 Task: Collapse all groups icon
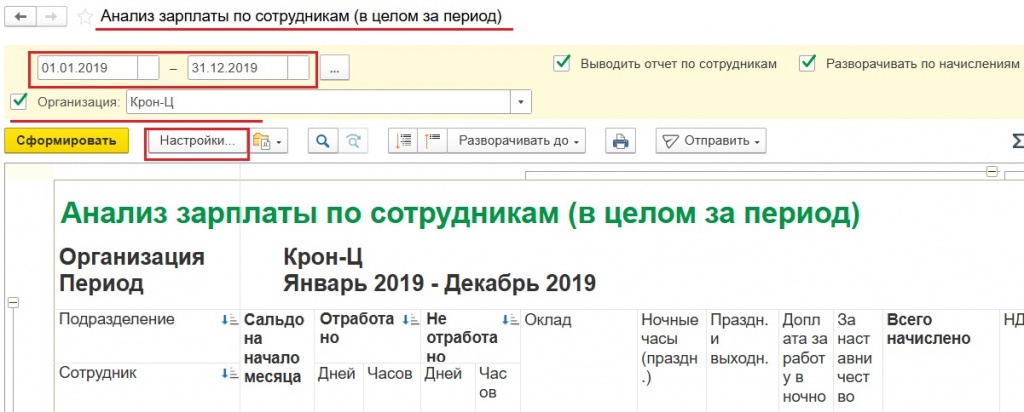pyautogui.click(x=432, y=141)
